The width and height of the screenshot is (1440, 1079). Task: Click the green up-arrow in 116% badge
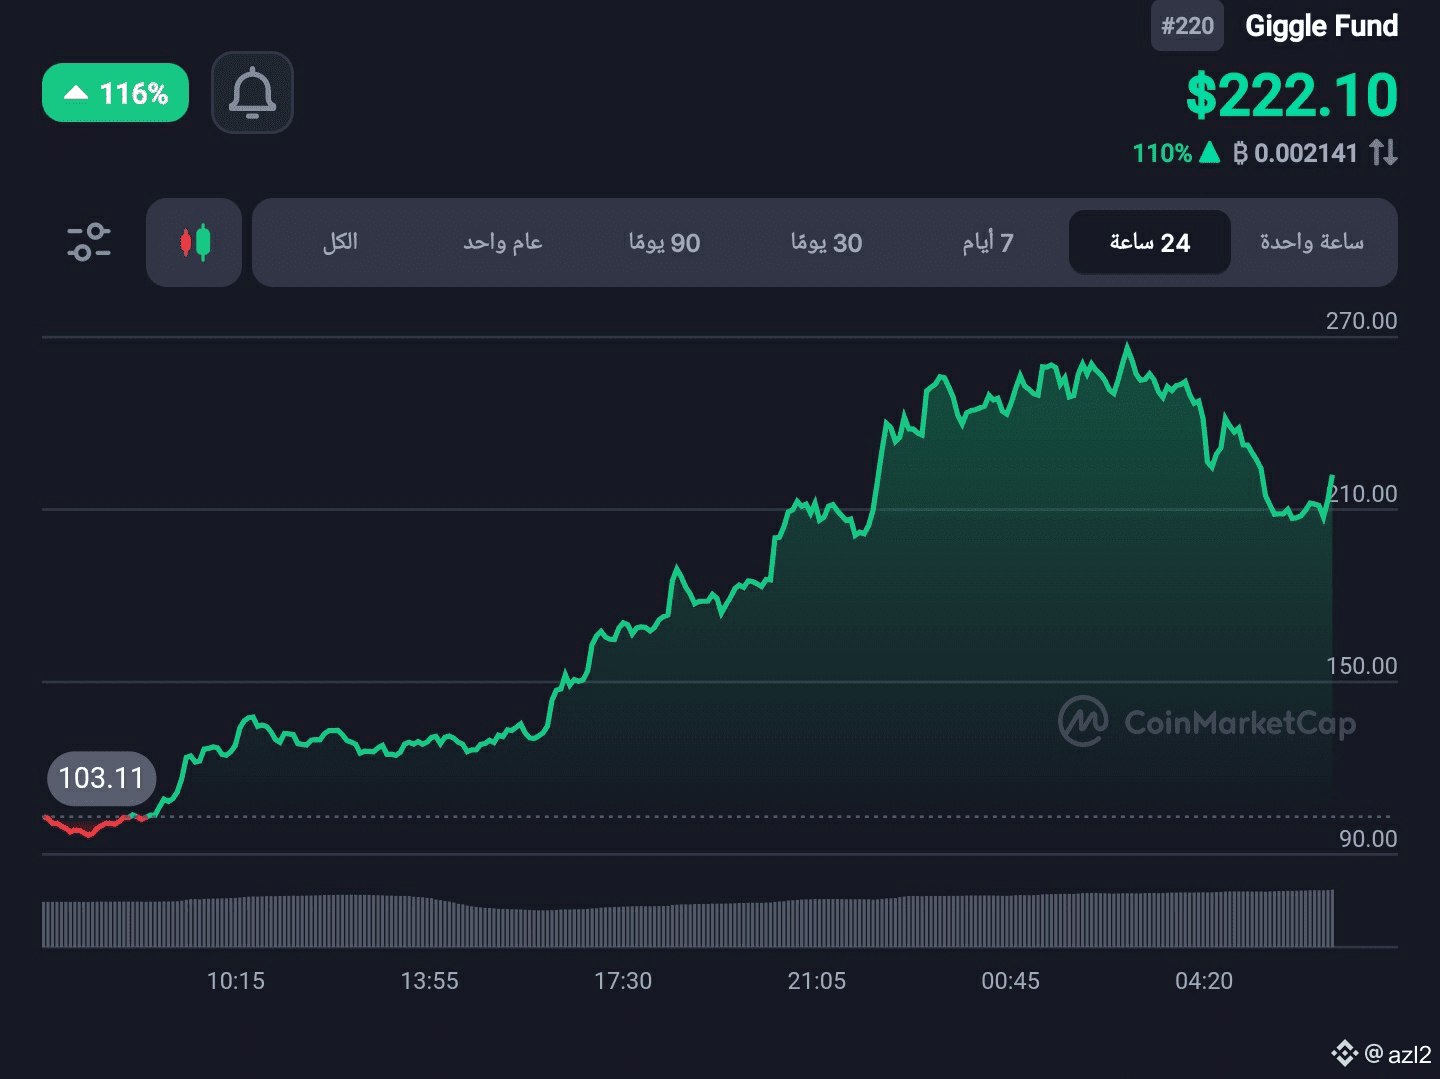tap(75, 93)
